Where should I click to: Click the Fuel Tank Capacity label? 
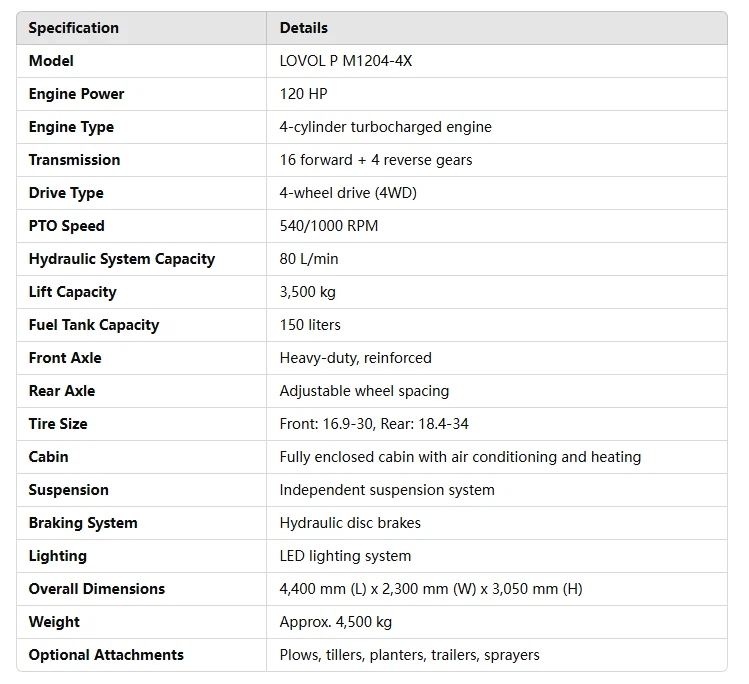pos(93,325)
